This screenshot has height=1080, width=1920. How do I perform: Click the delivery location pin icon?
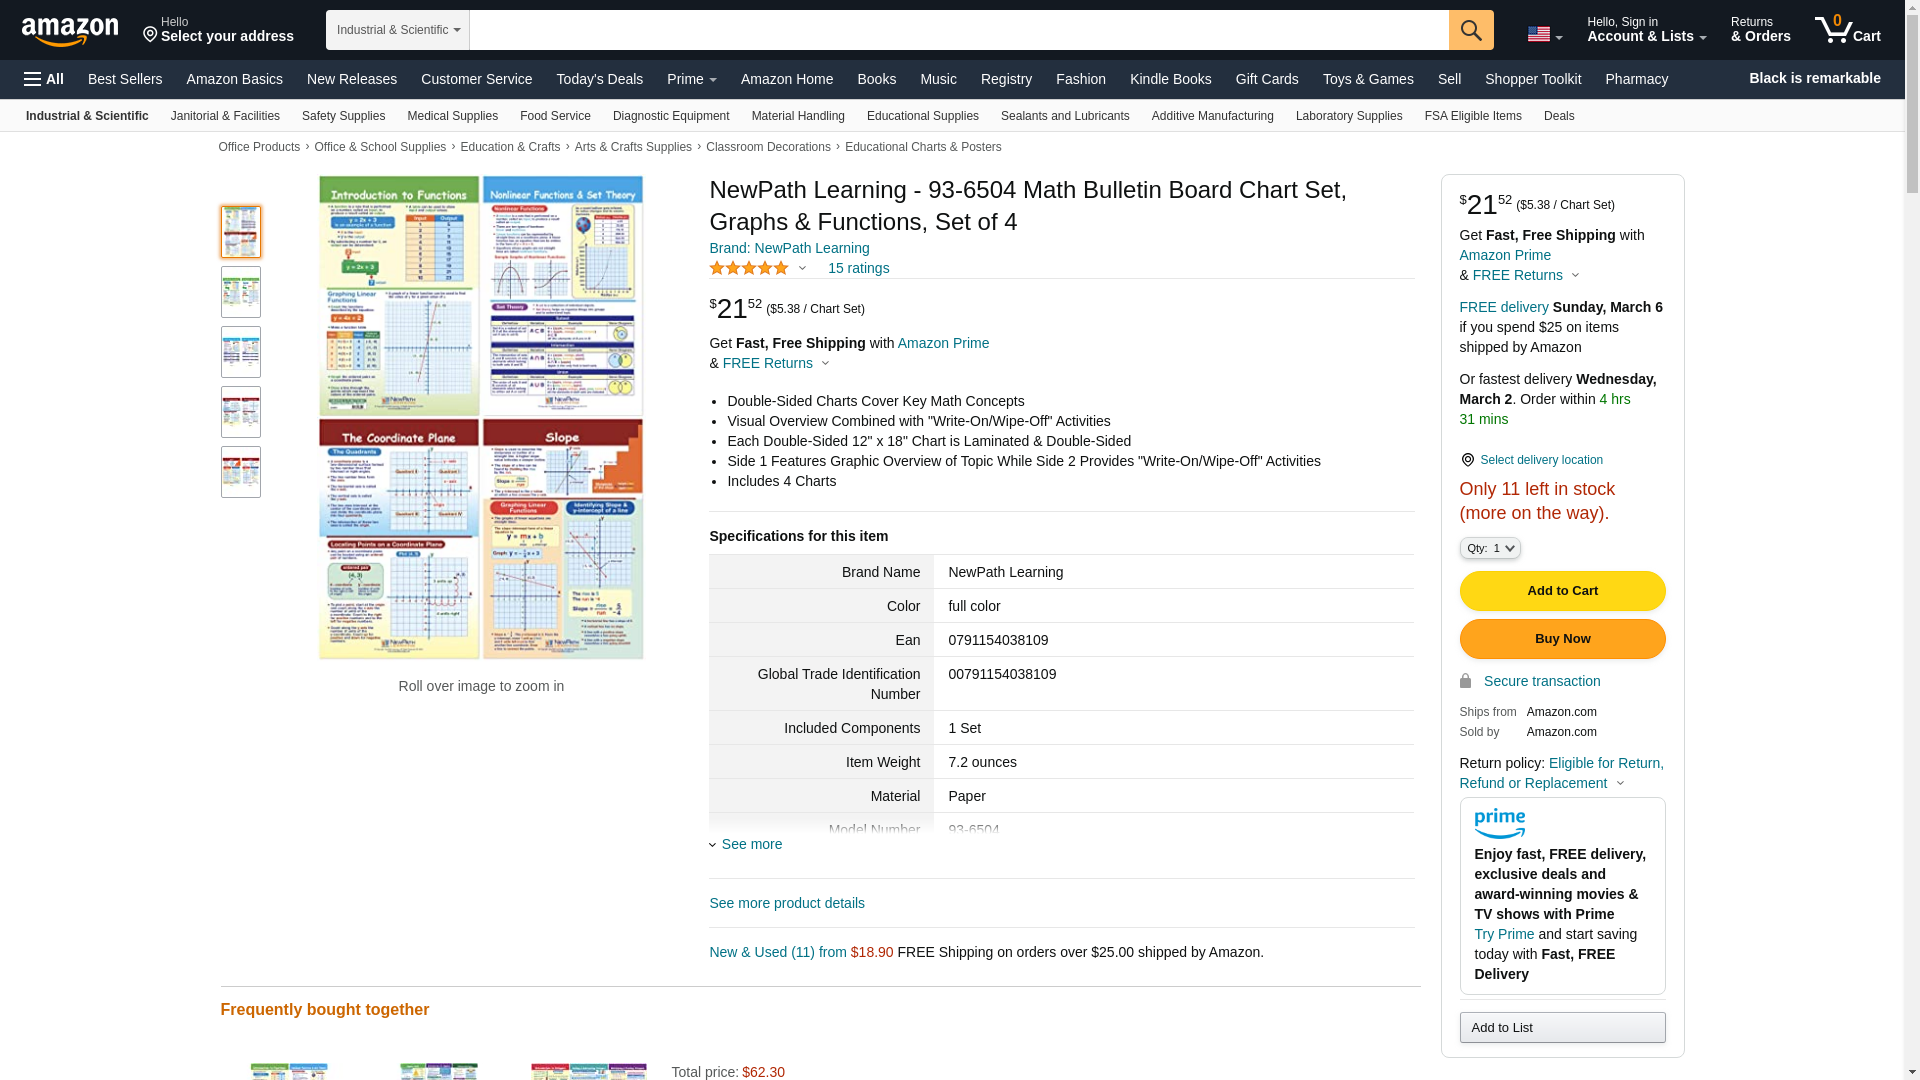pos(1467,460)
